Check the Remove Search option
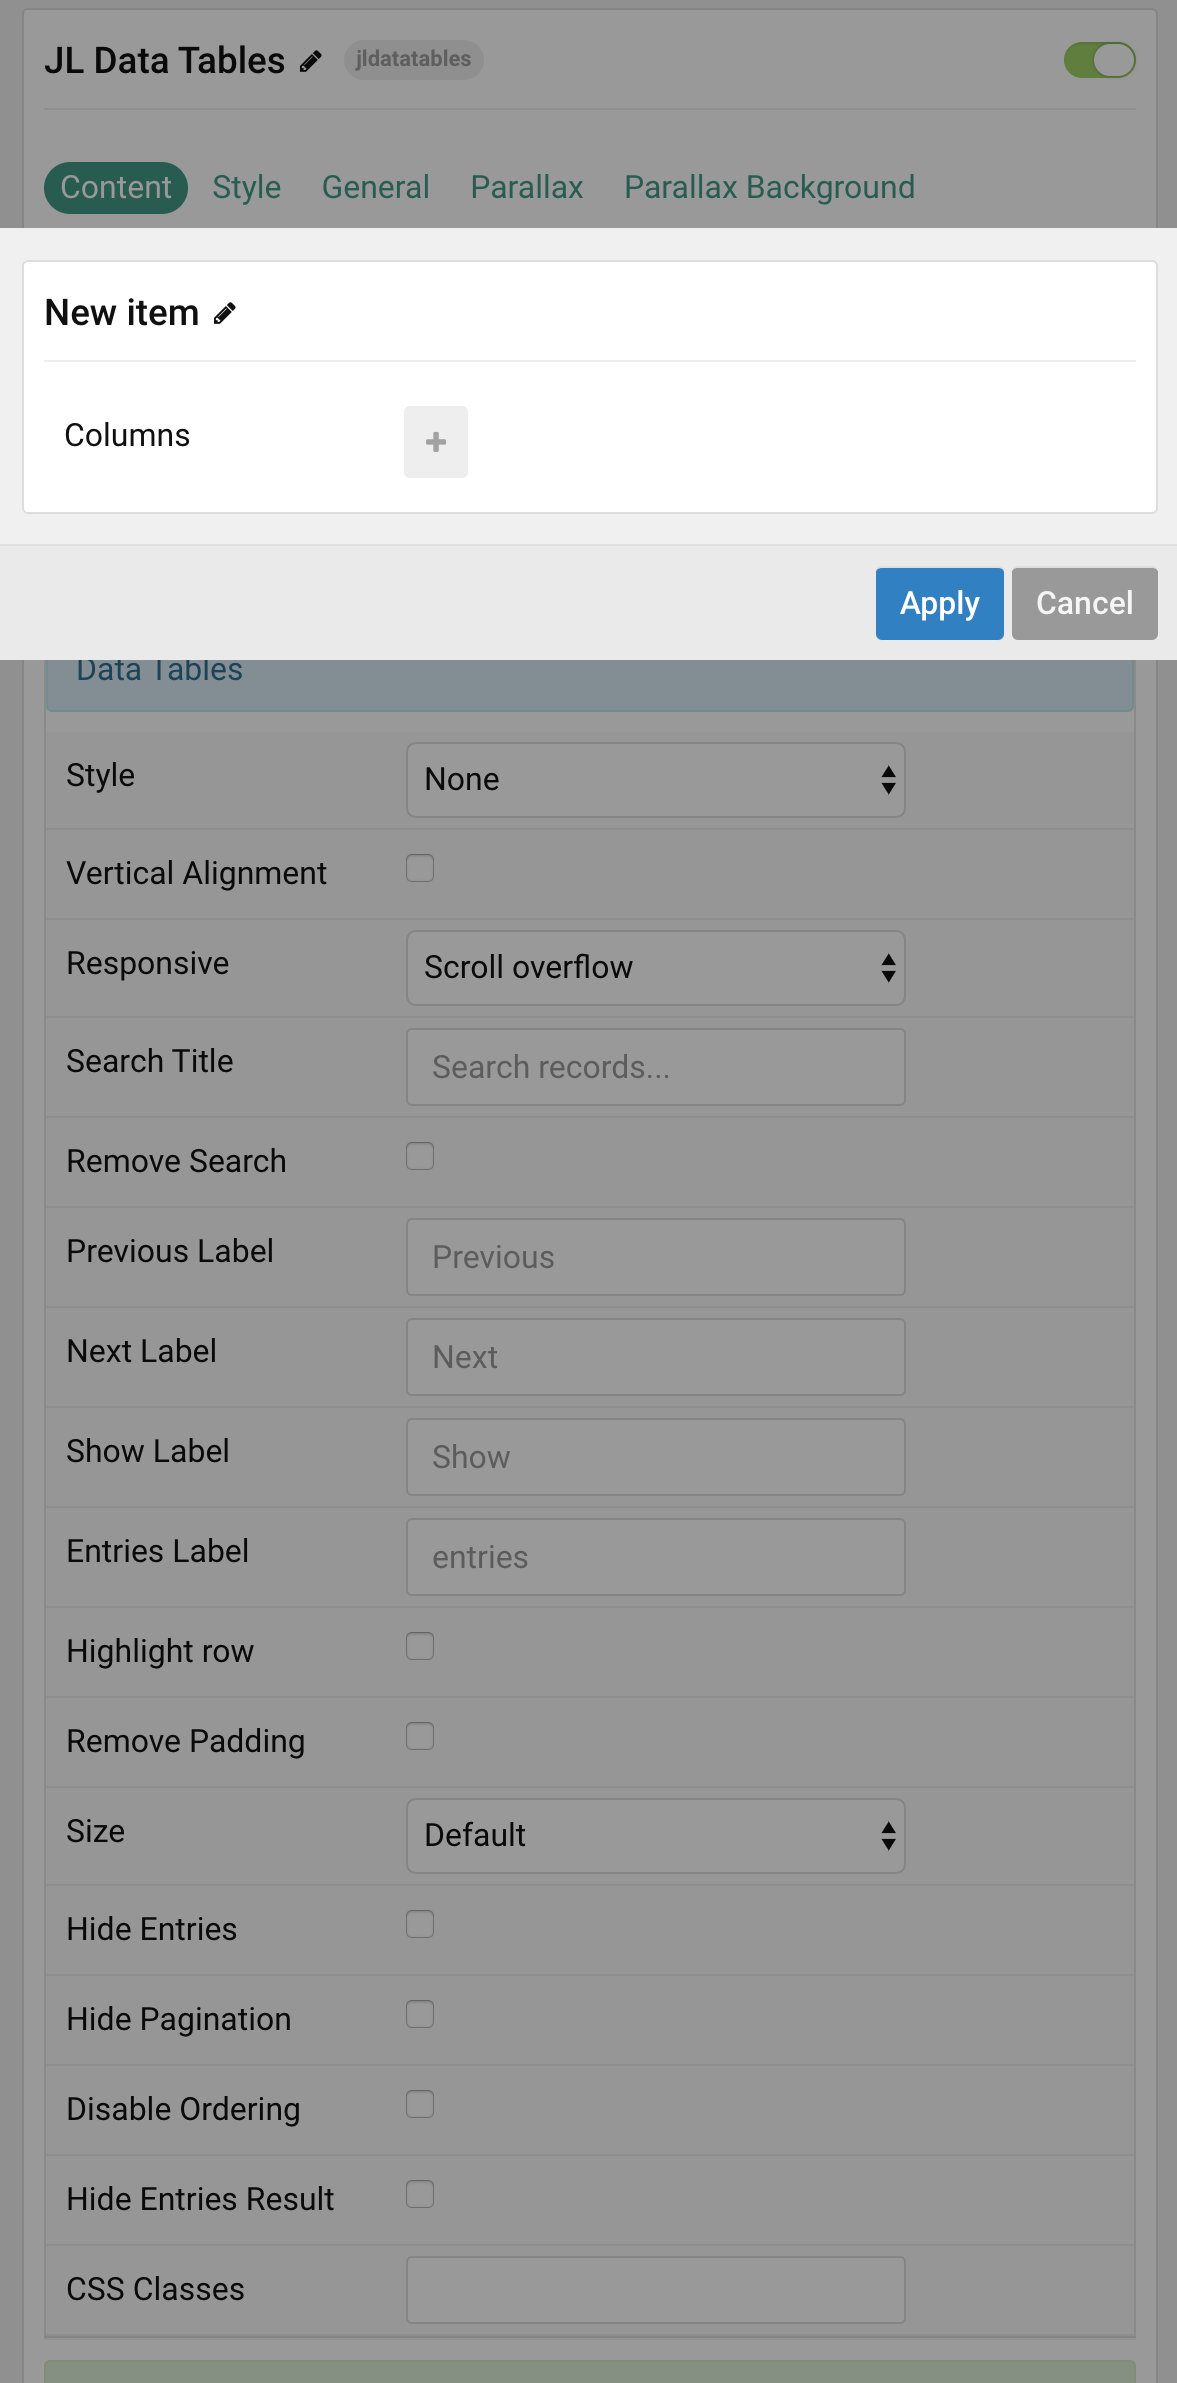The height and width of the screenshot is (2383, 1177). pyautogui.click(x=420, y=1156)
